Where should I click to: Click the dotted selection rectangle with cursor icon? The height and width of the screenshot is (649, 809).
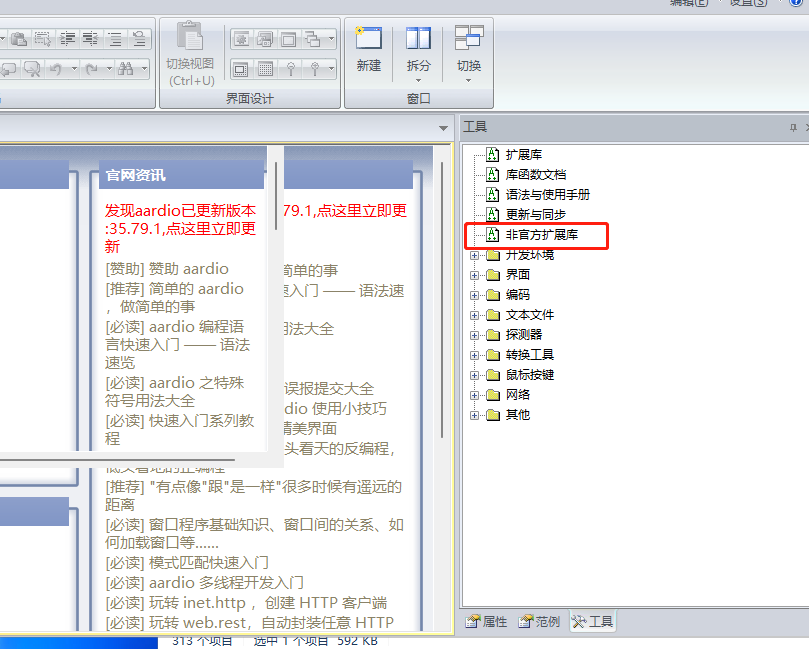tap(43, 39)
